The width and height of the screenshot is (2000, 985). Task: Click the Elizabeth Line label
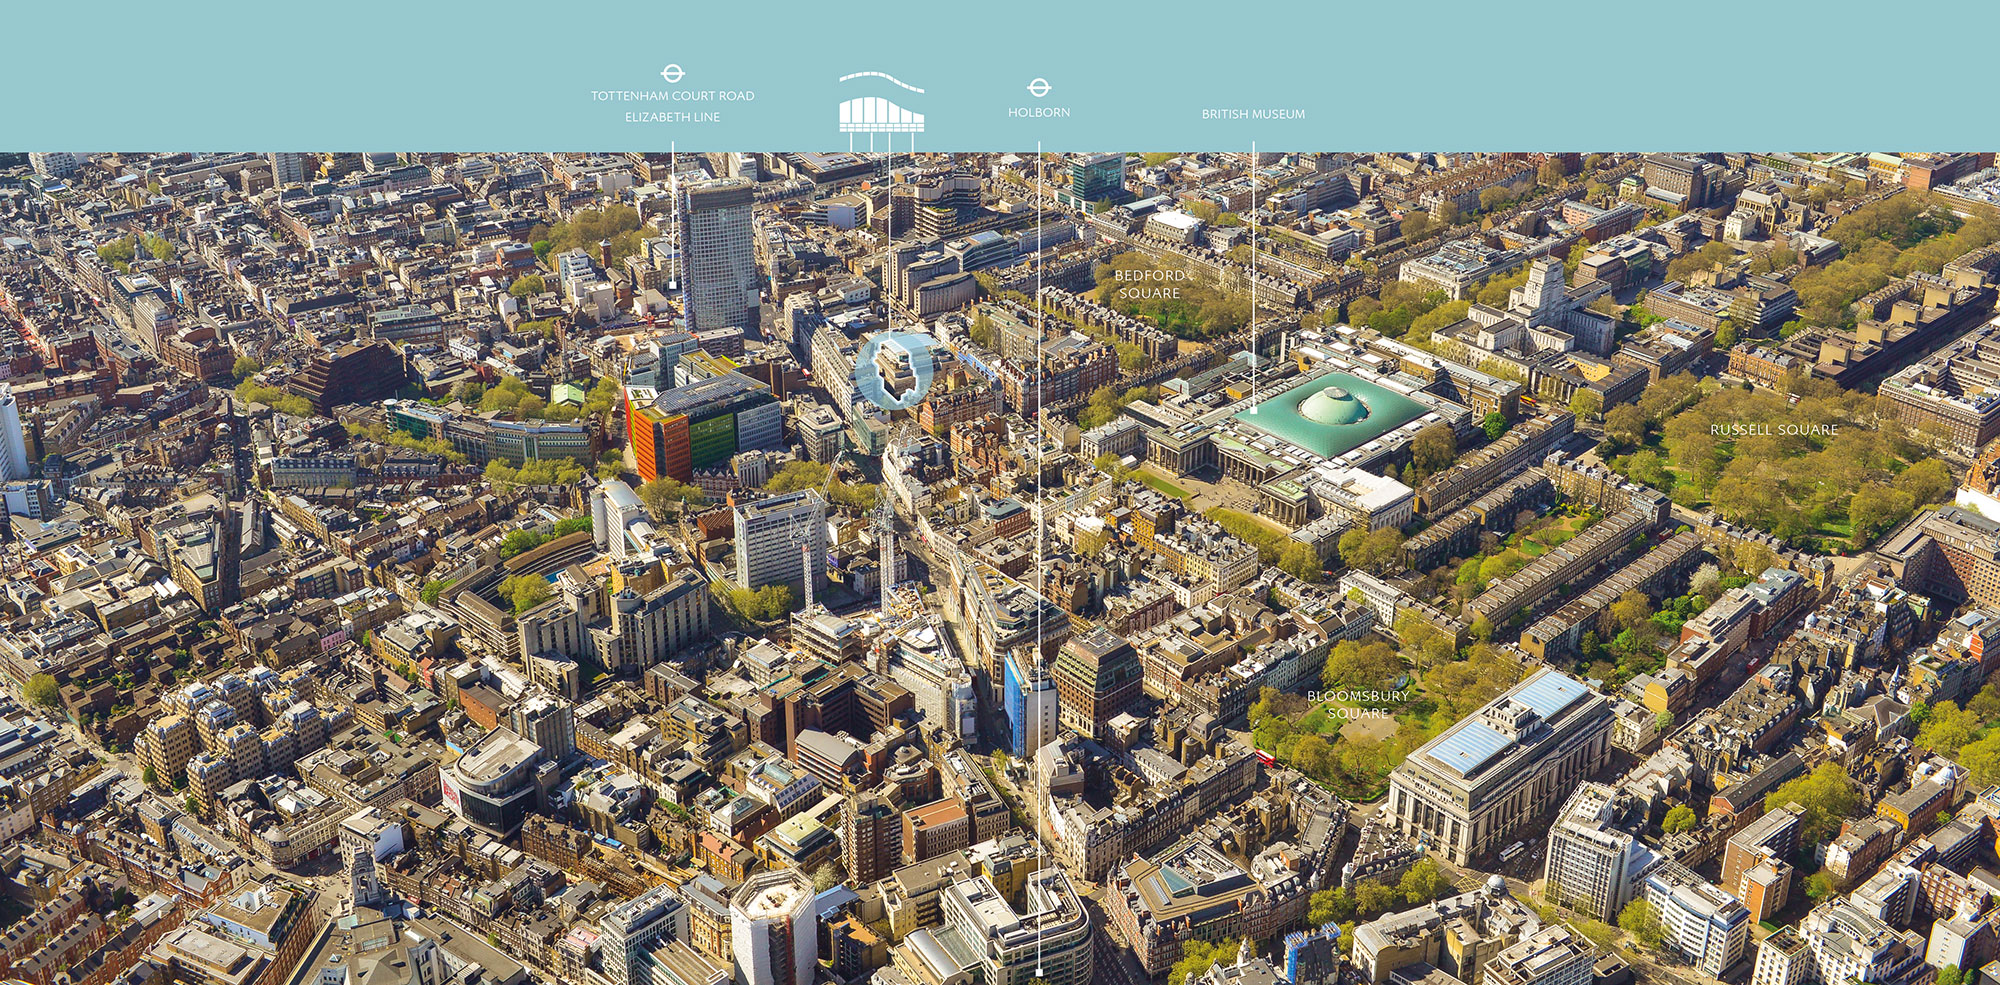coord(672,117)
